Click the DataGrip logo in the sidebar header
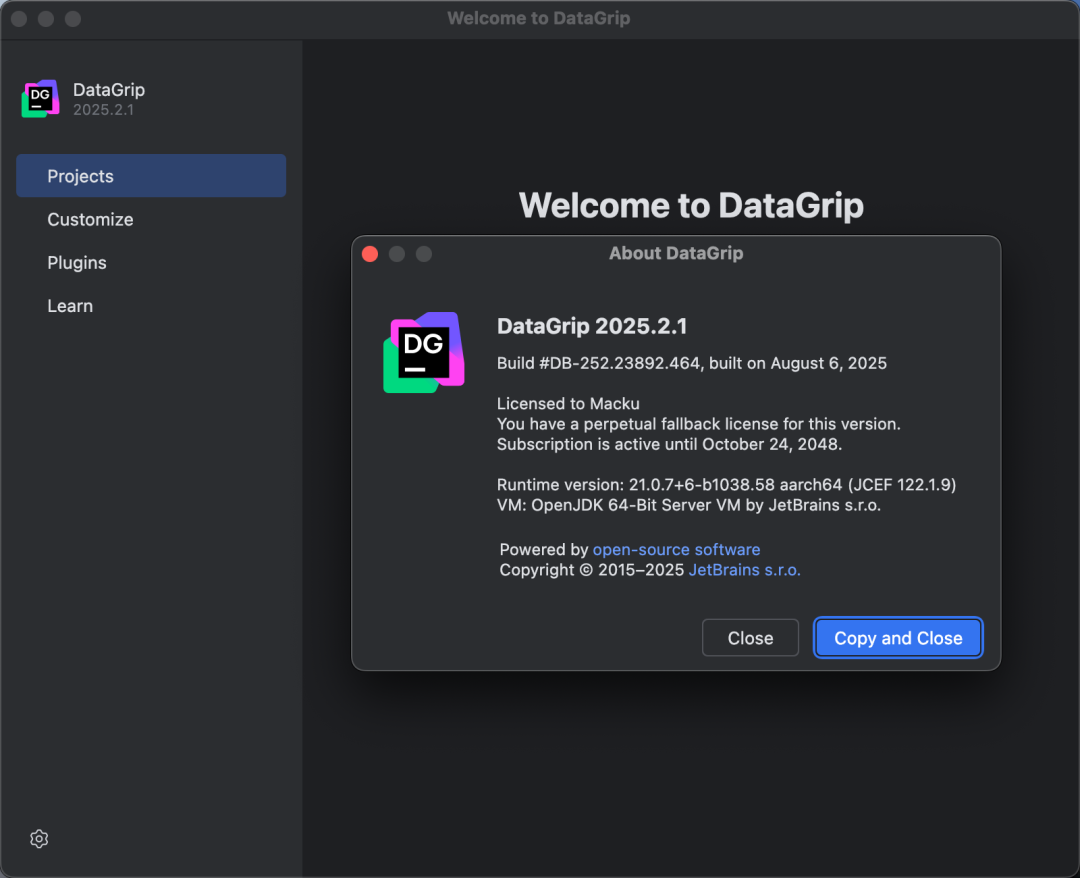Image resolution: width=1080 pixels, height=878 pixels. [41, 98]
